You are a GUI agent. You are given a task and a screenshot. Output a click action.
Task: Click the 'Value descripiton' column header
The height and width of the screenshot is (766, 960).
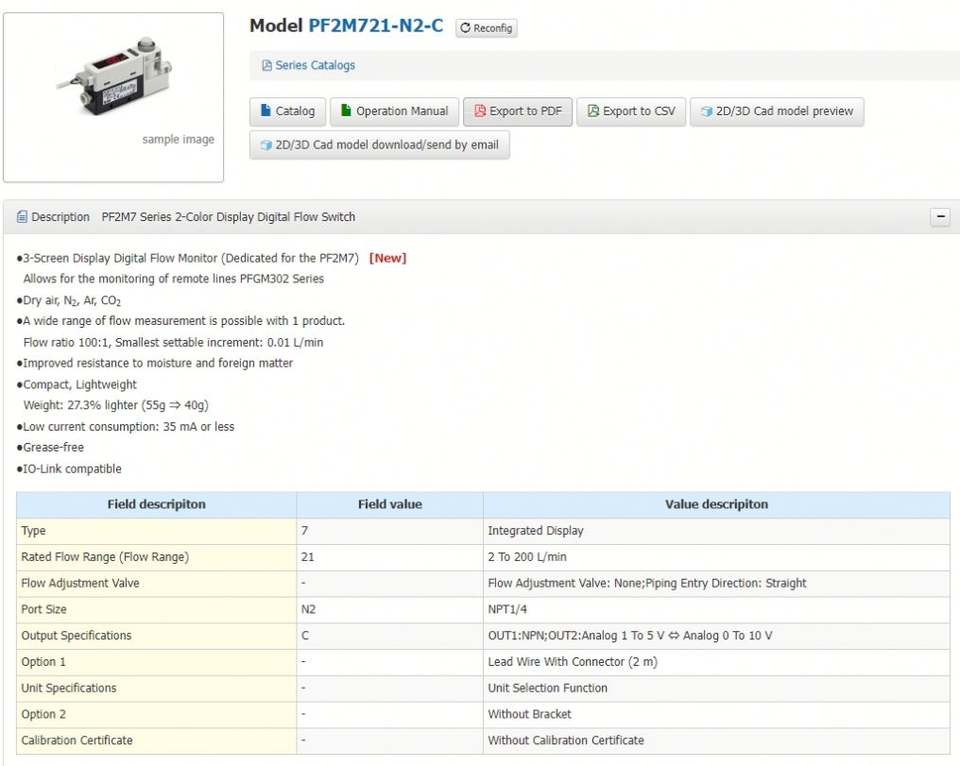click(716, 505)
